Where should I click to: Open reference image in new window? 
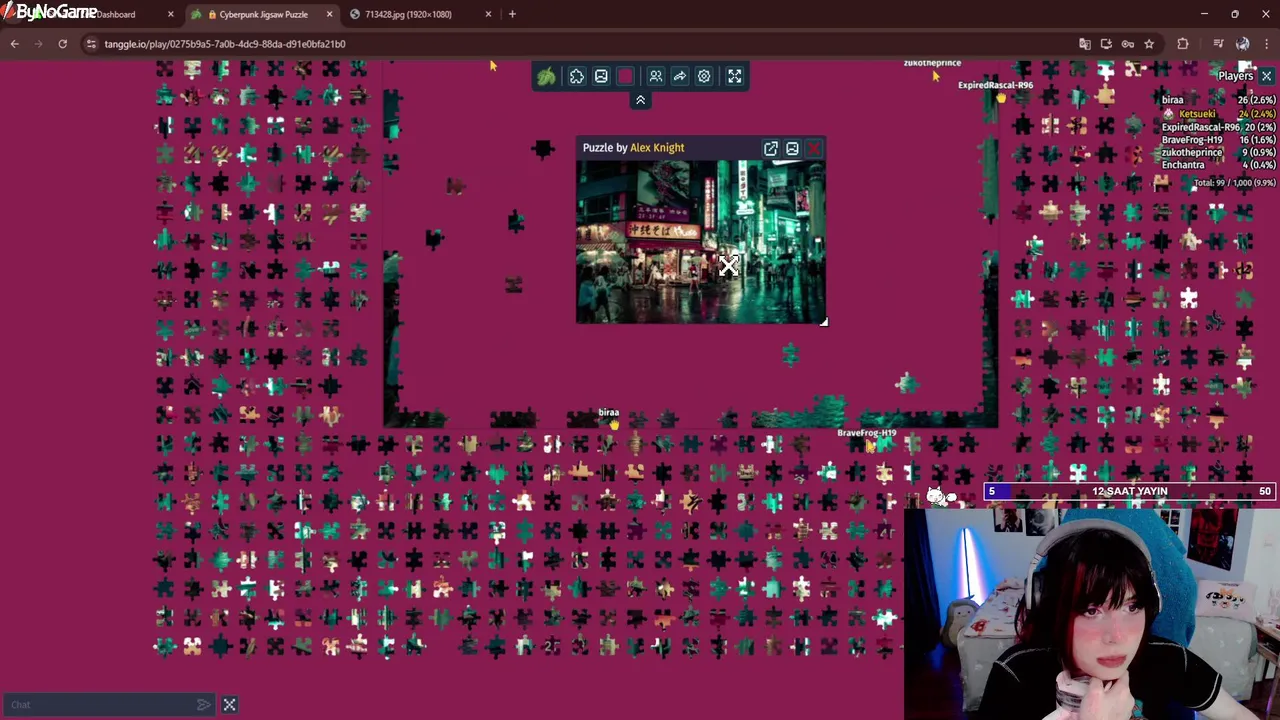pyautogui.click(x=771, y=148)
